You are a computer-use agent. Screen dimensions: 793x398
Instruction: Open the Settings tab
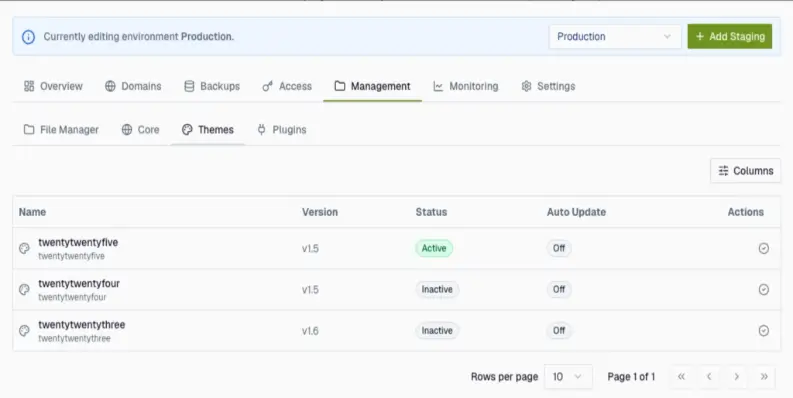tap(548, 86)
